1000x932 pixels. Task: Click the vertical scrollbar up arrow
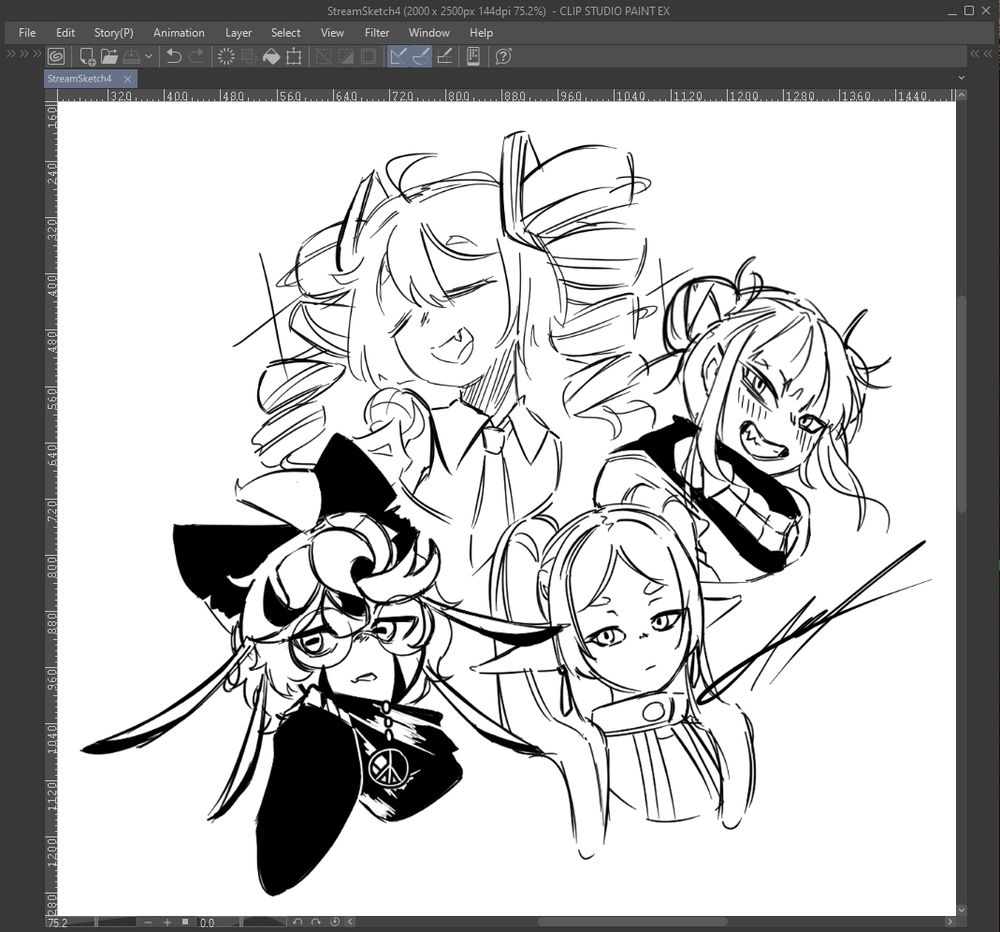tap(962, 95)
